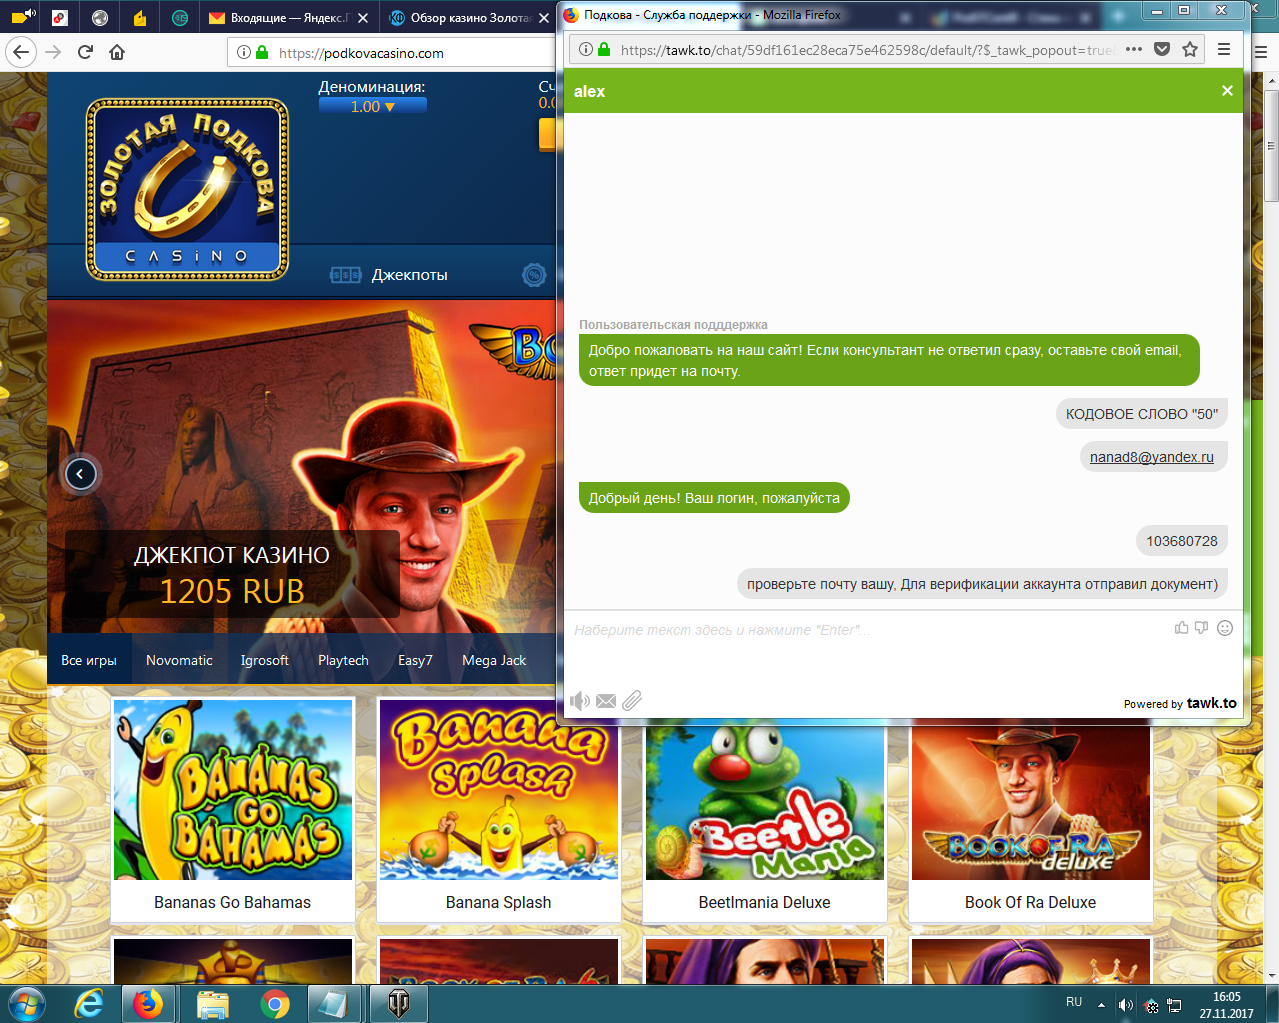Select the Все игры category

(x=89, y=660)
